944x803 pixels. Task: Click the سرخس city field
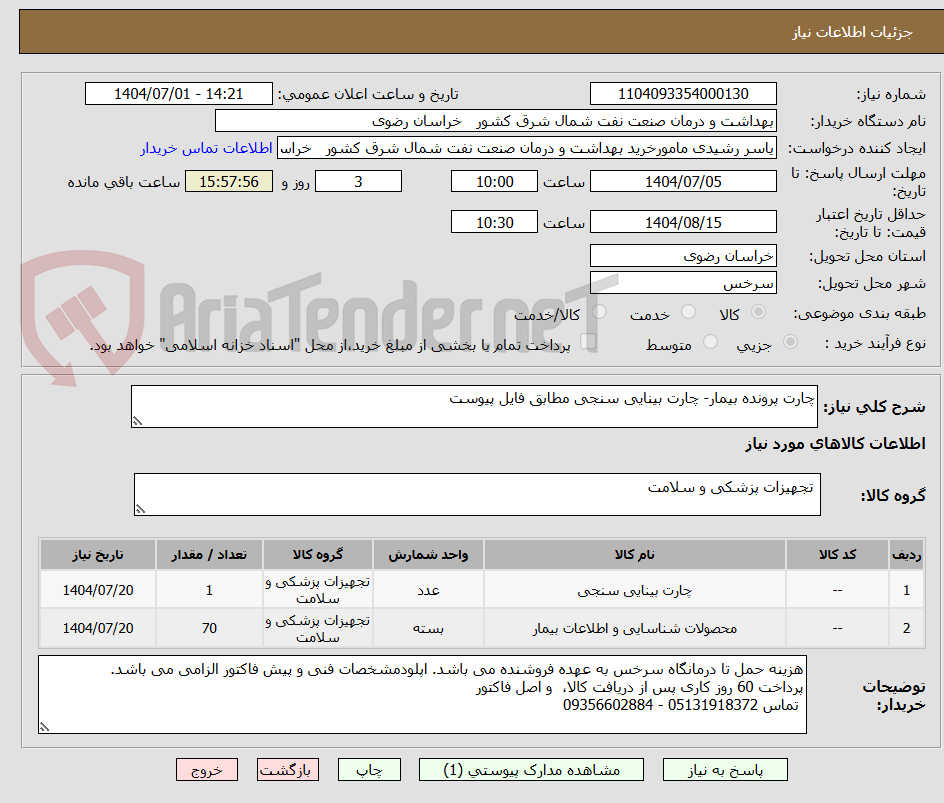(x=682, y=283)
